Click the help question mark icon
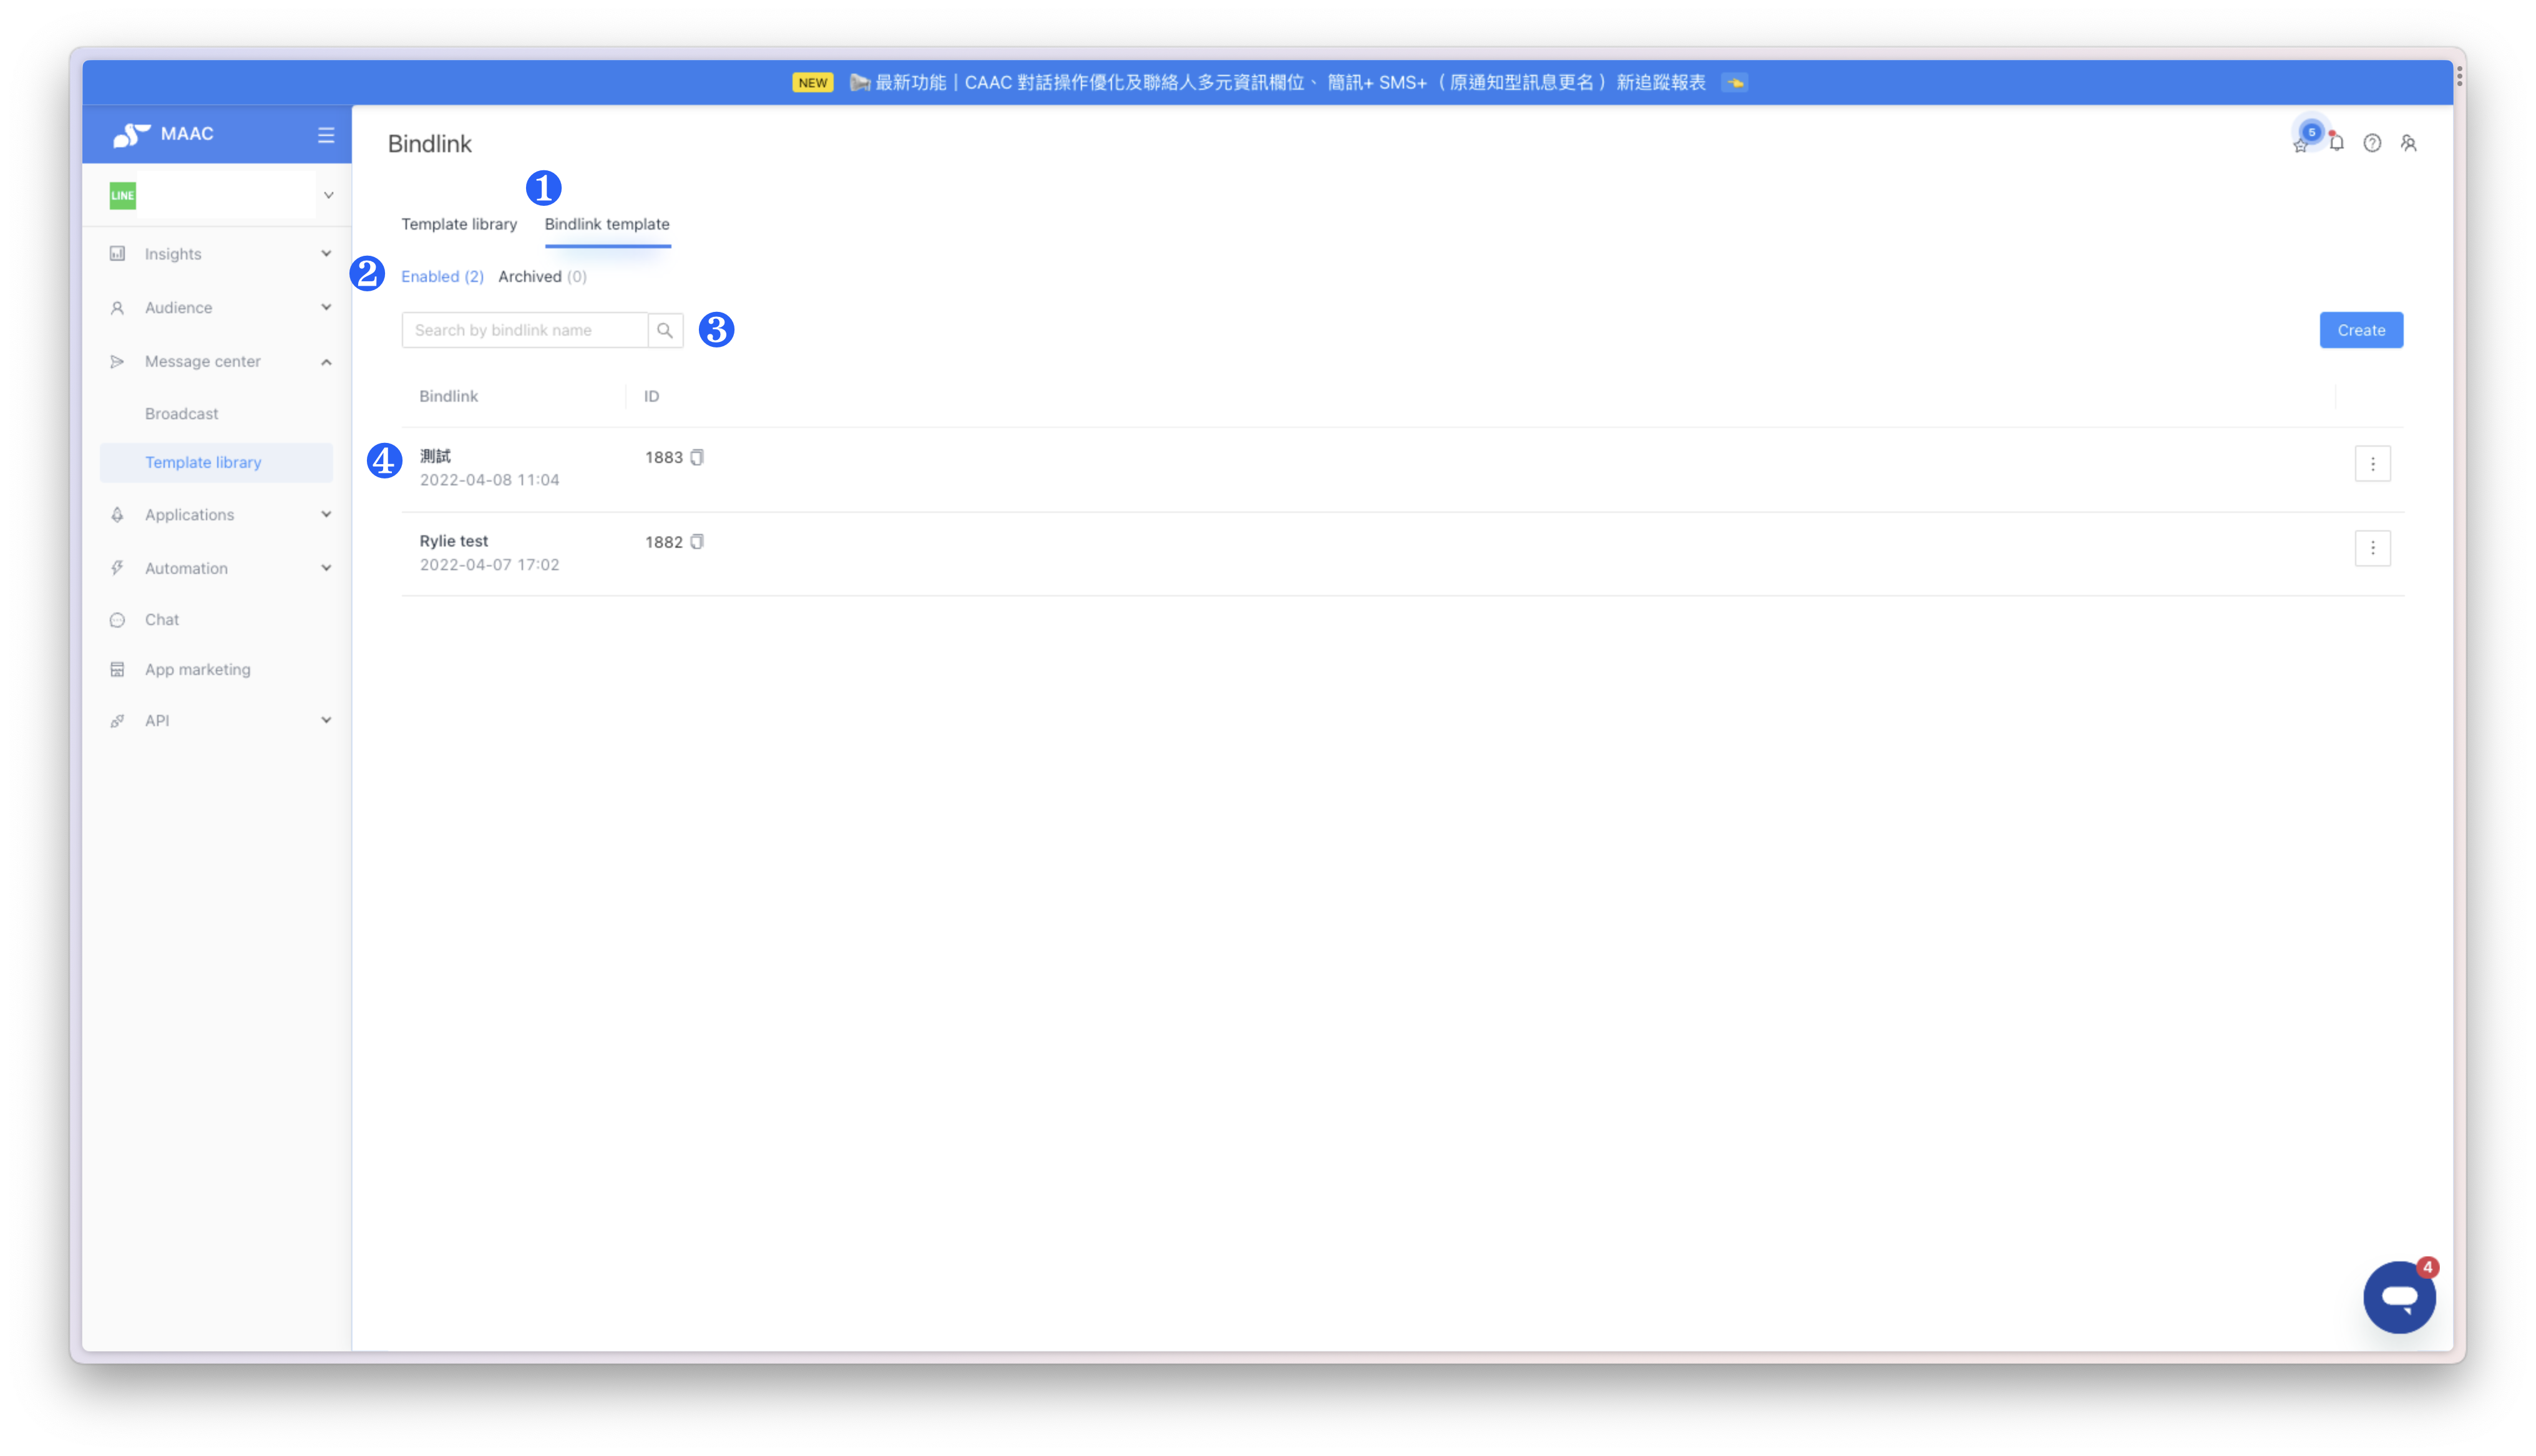This screenshot has height=1456, width=2536. pyautogui.click(x=2372, y=143)
